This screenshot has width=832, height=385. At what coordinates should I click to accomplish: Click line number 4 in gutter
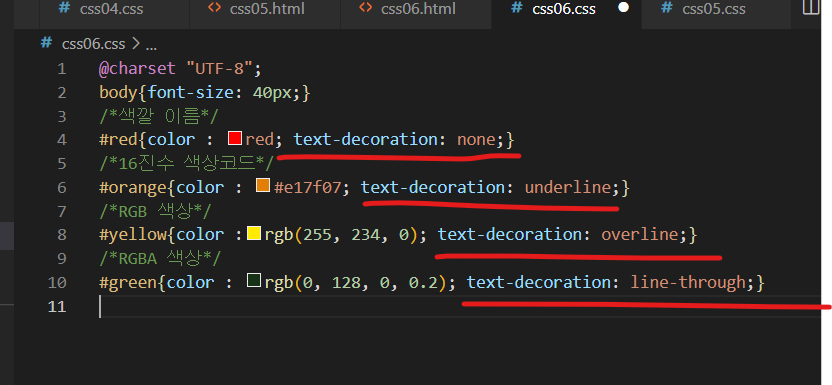(x=62, y=140)
